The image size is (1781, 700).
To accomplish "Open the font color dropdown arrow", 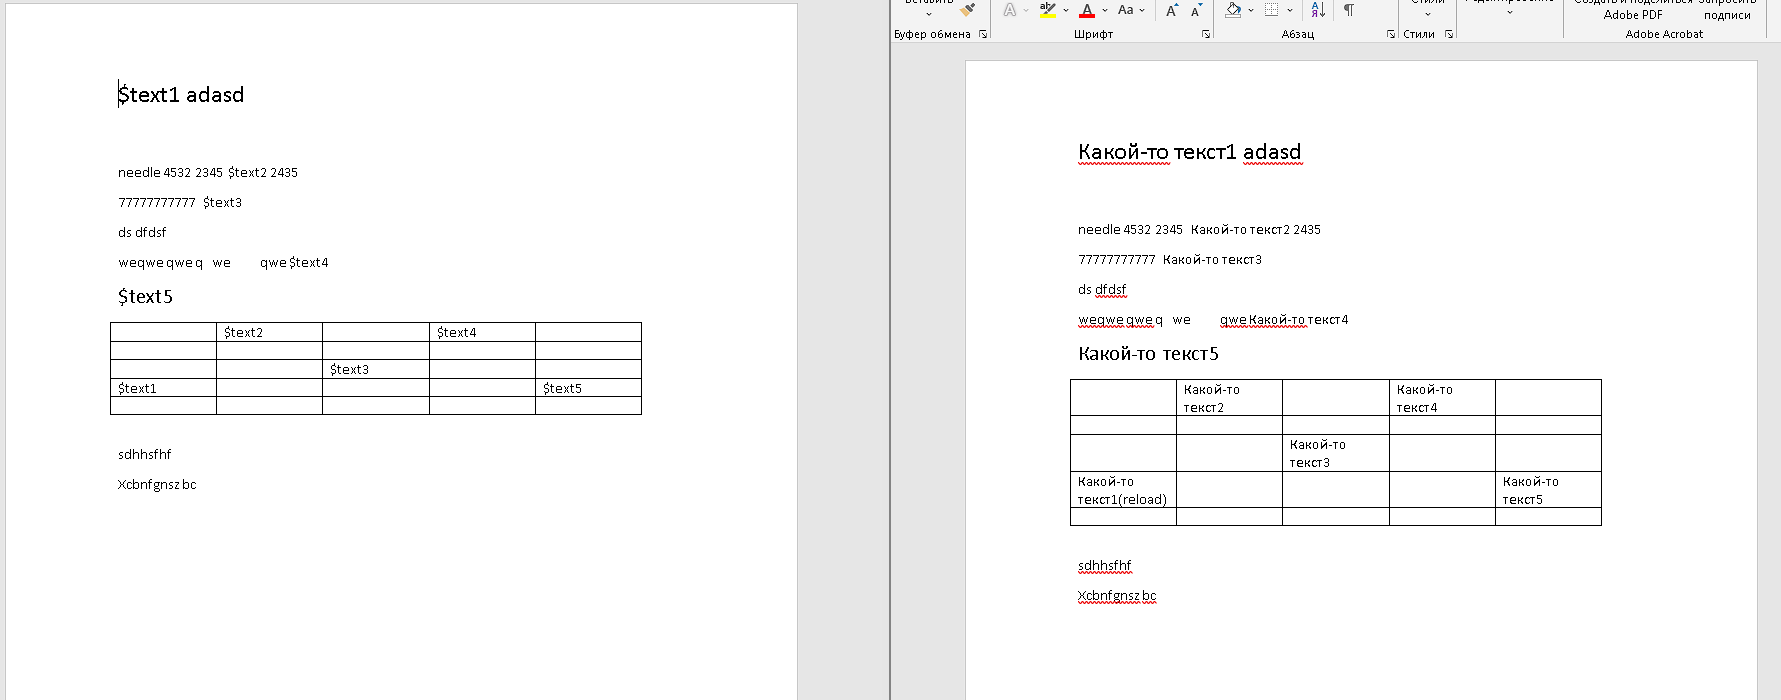I will [1105, 11].
